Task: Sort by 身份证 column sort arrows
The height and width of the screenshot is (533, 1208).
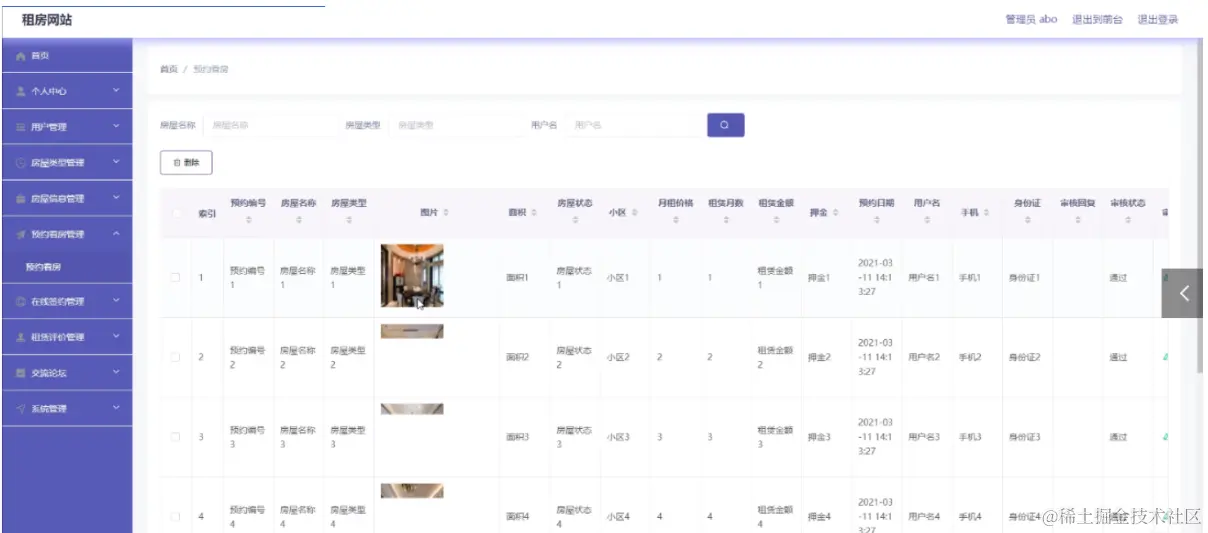Action: [1027, 220]
